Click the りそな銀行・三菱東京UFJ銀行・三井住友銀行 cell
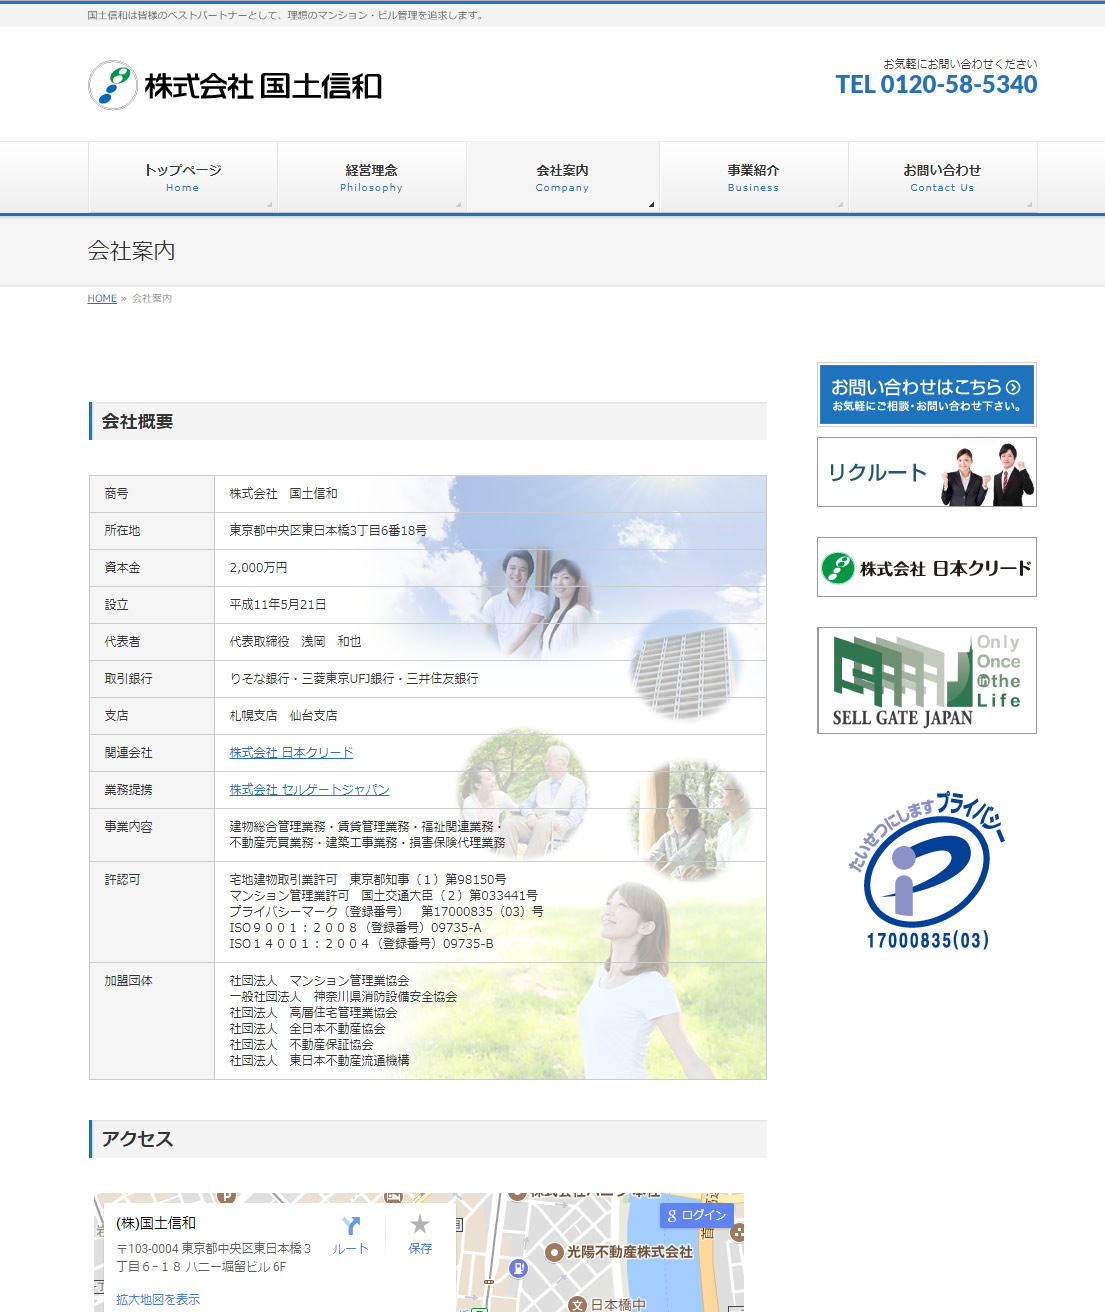1105x1312 pixels. coord(490,678)
